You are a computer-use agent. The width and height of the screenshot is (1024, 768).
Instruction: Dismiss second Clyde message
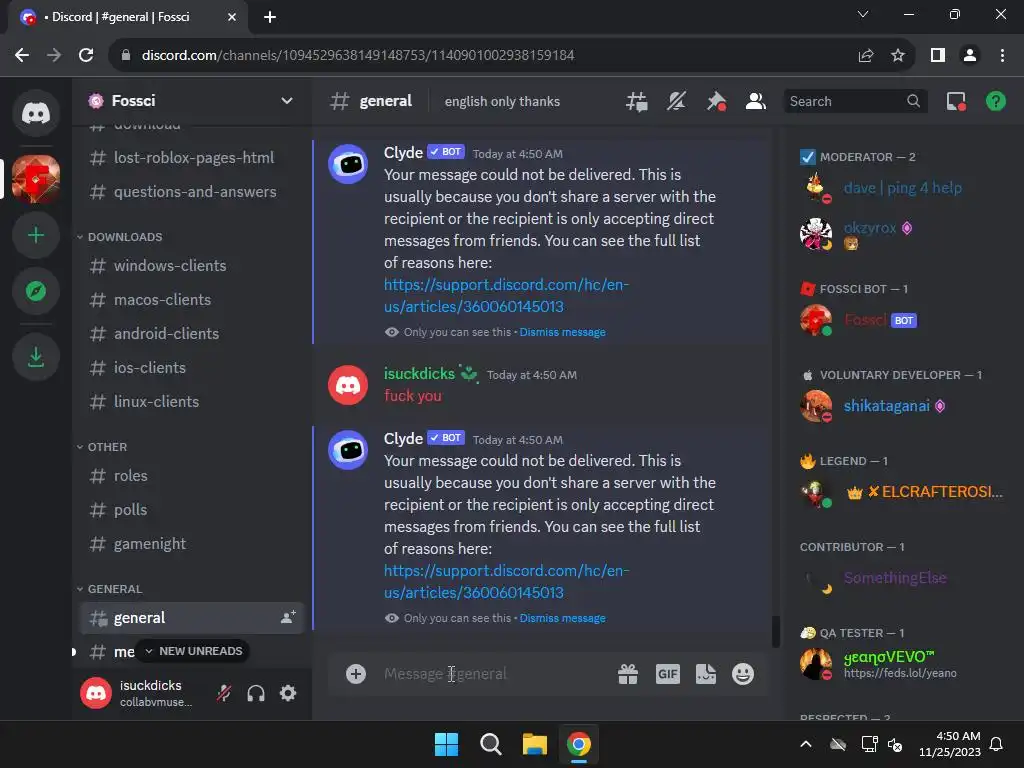562,618
